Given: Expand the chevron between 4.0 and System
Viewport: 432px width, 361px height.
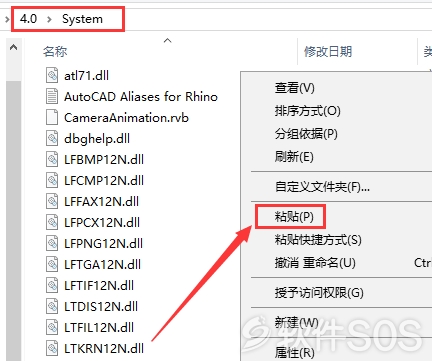Looking at the screenshot, I should [49, 19].
